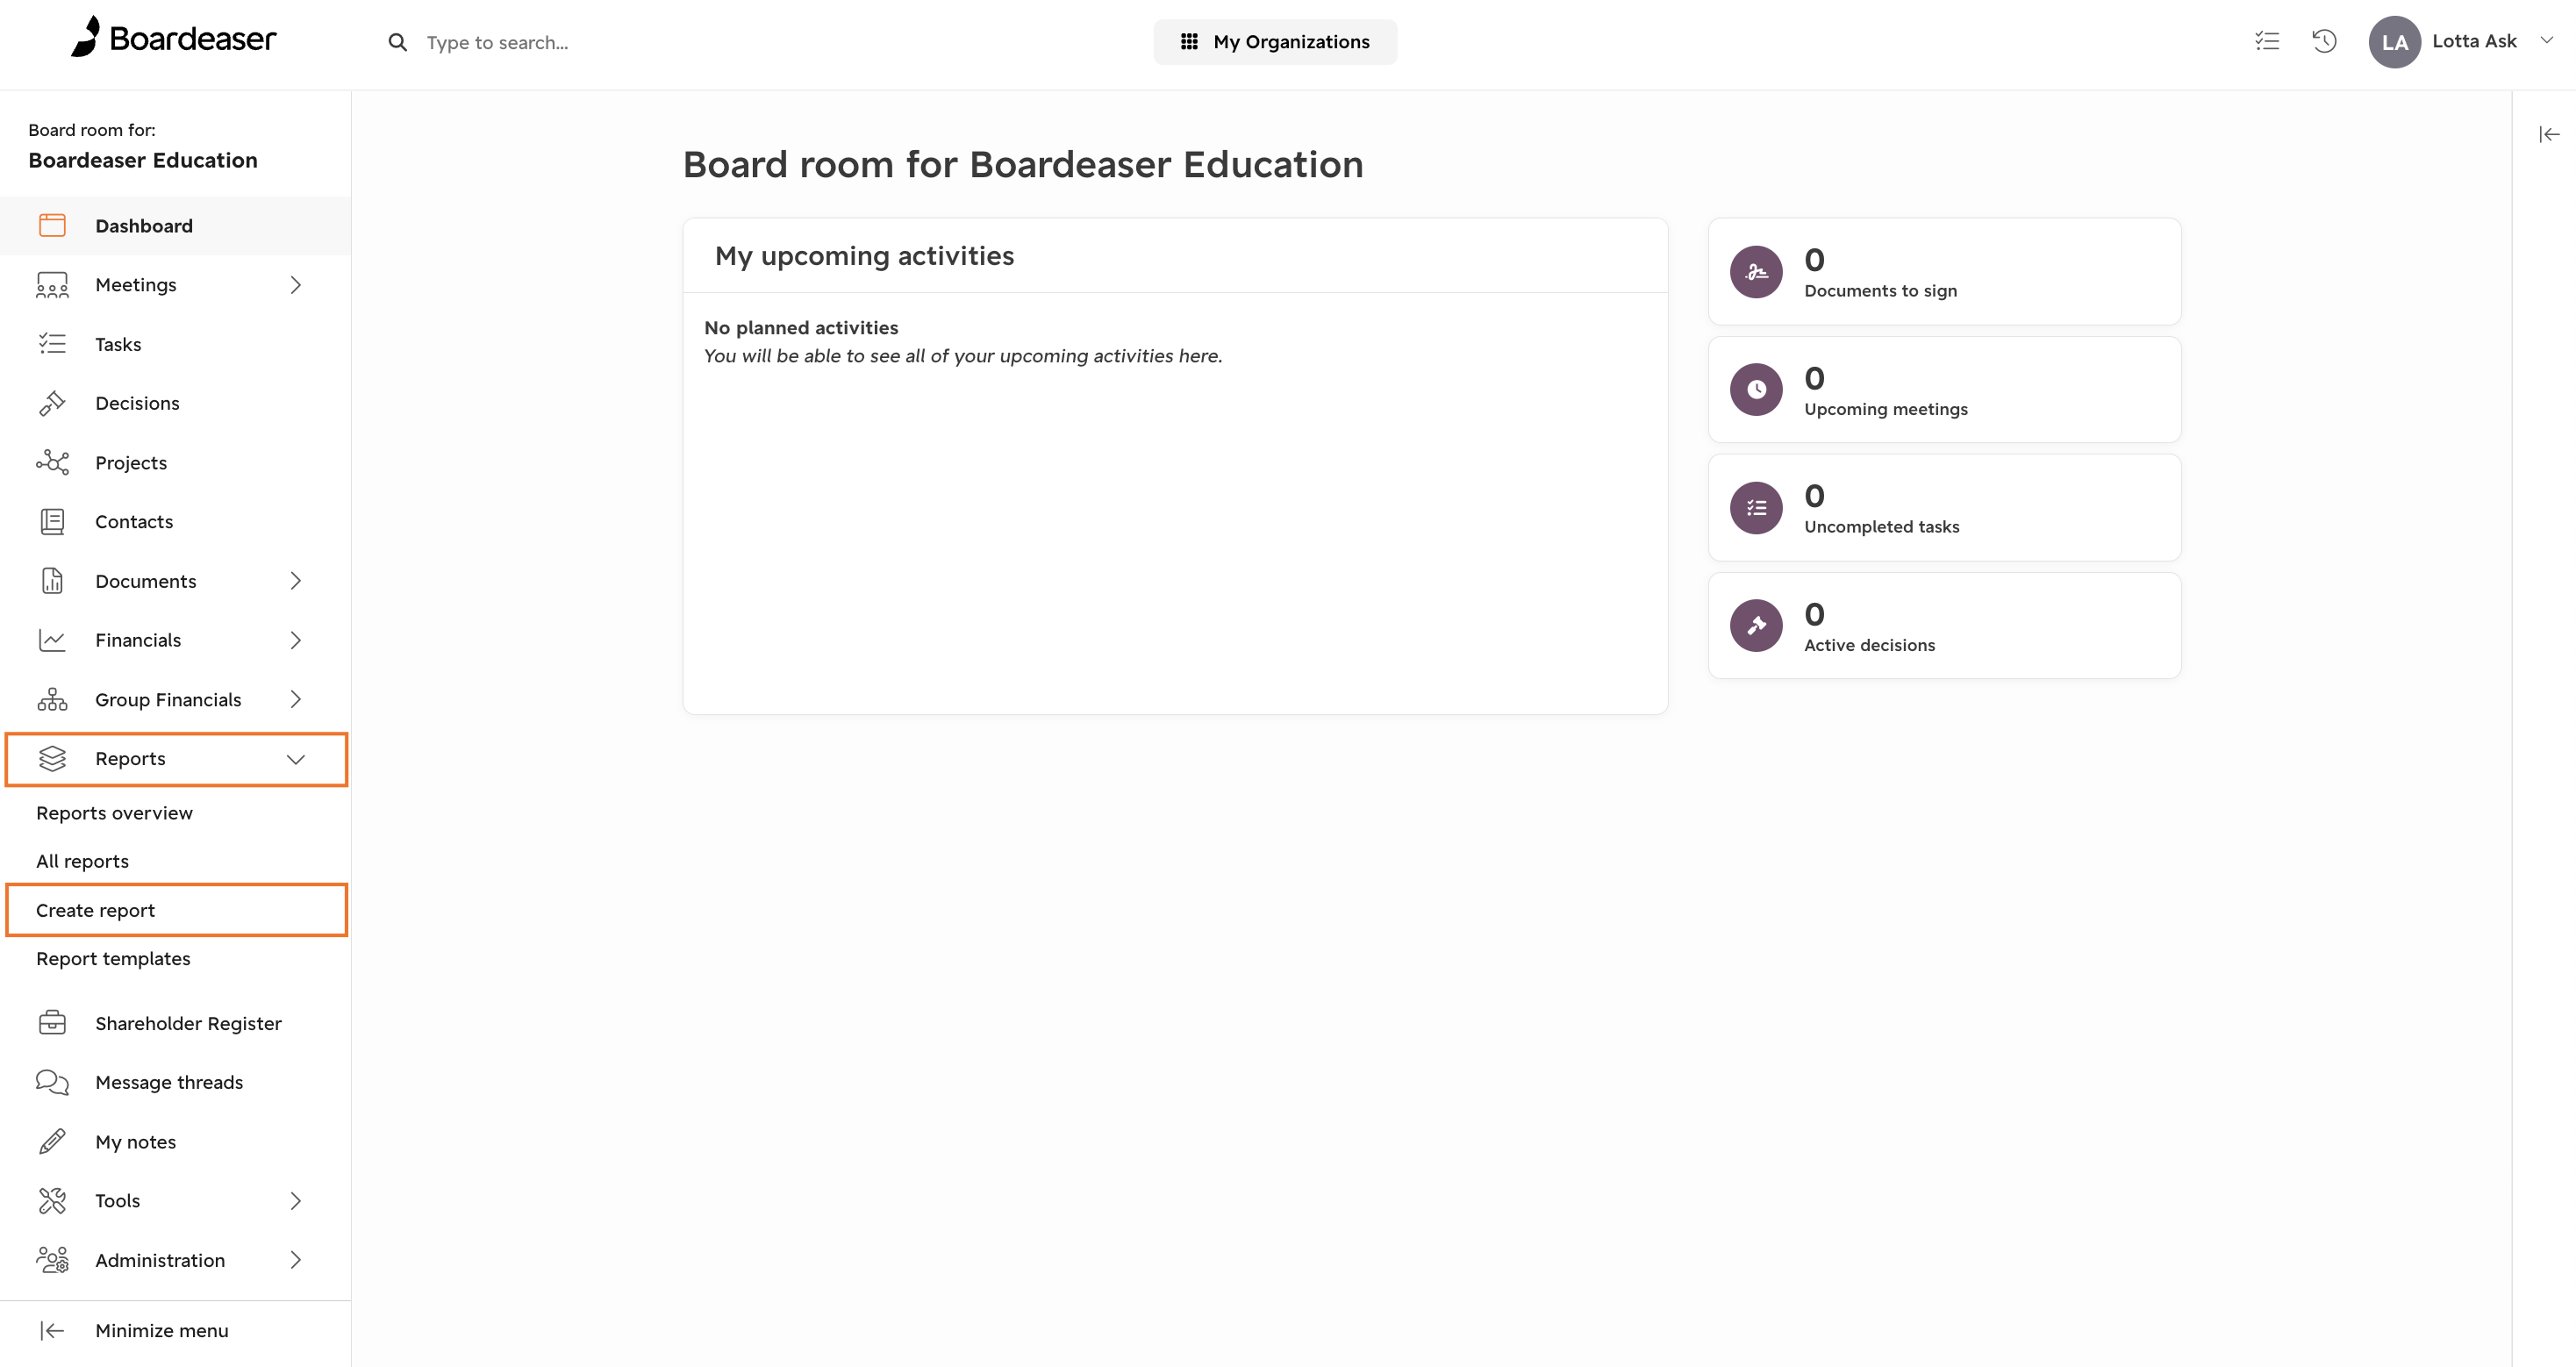Expand the Administration chevron
Viewport: 2576px width, 1367px height.
(x=296, y=1260)
